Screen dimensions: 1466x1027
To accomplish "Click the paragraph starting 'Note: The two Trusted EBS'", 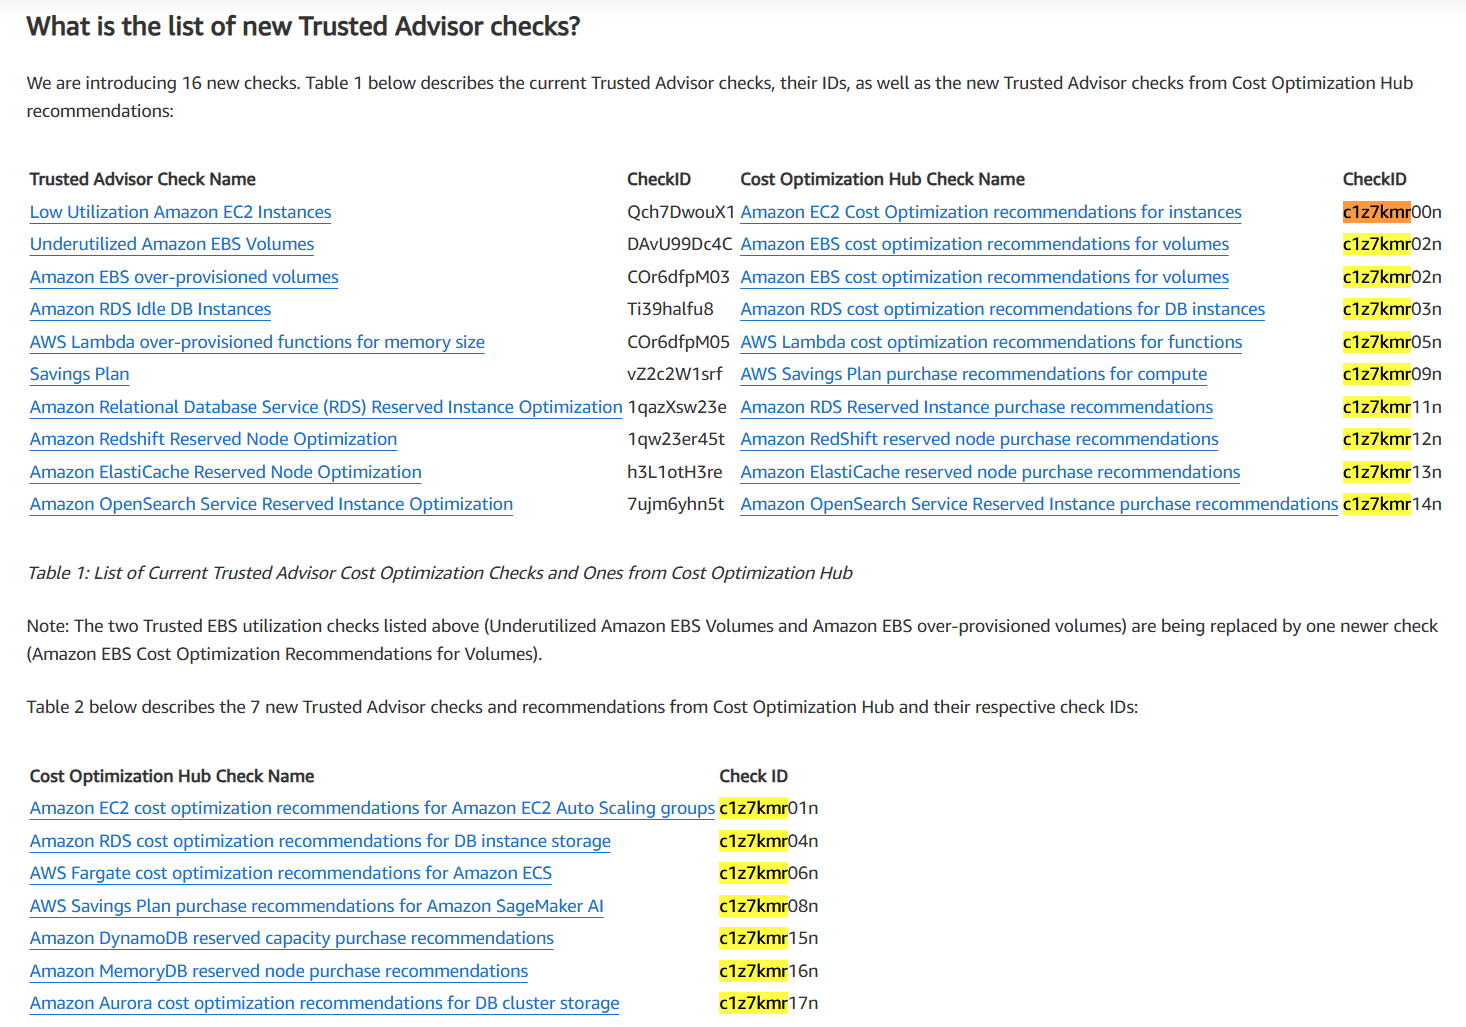I will tap(732, 640).
